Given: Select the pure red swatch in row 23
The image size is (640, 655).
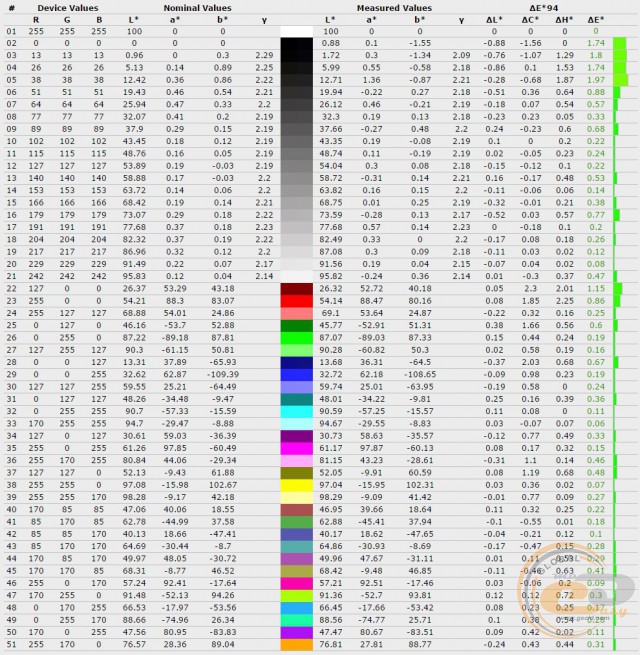Looking at the screenshot, I should tap(297, 301).
